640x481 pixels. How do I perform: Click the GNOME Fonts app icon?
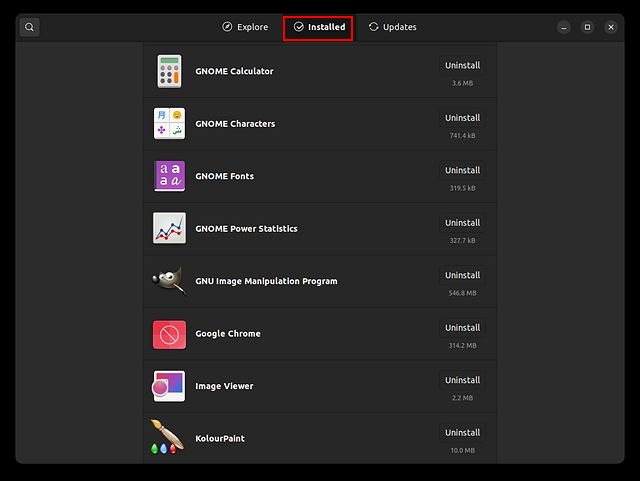169,176
